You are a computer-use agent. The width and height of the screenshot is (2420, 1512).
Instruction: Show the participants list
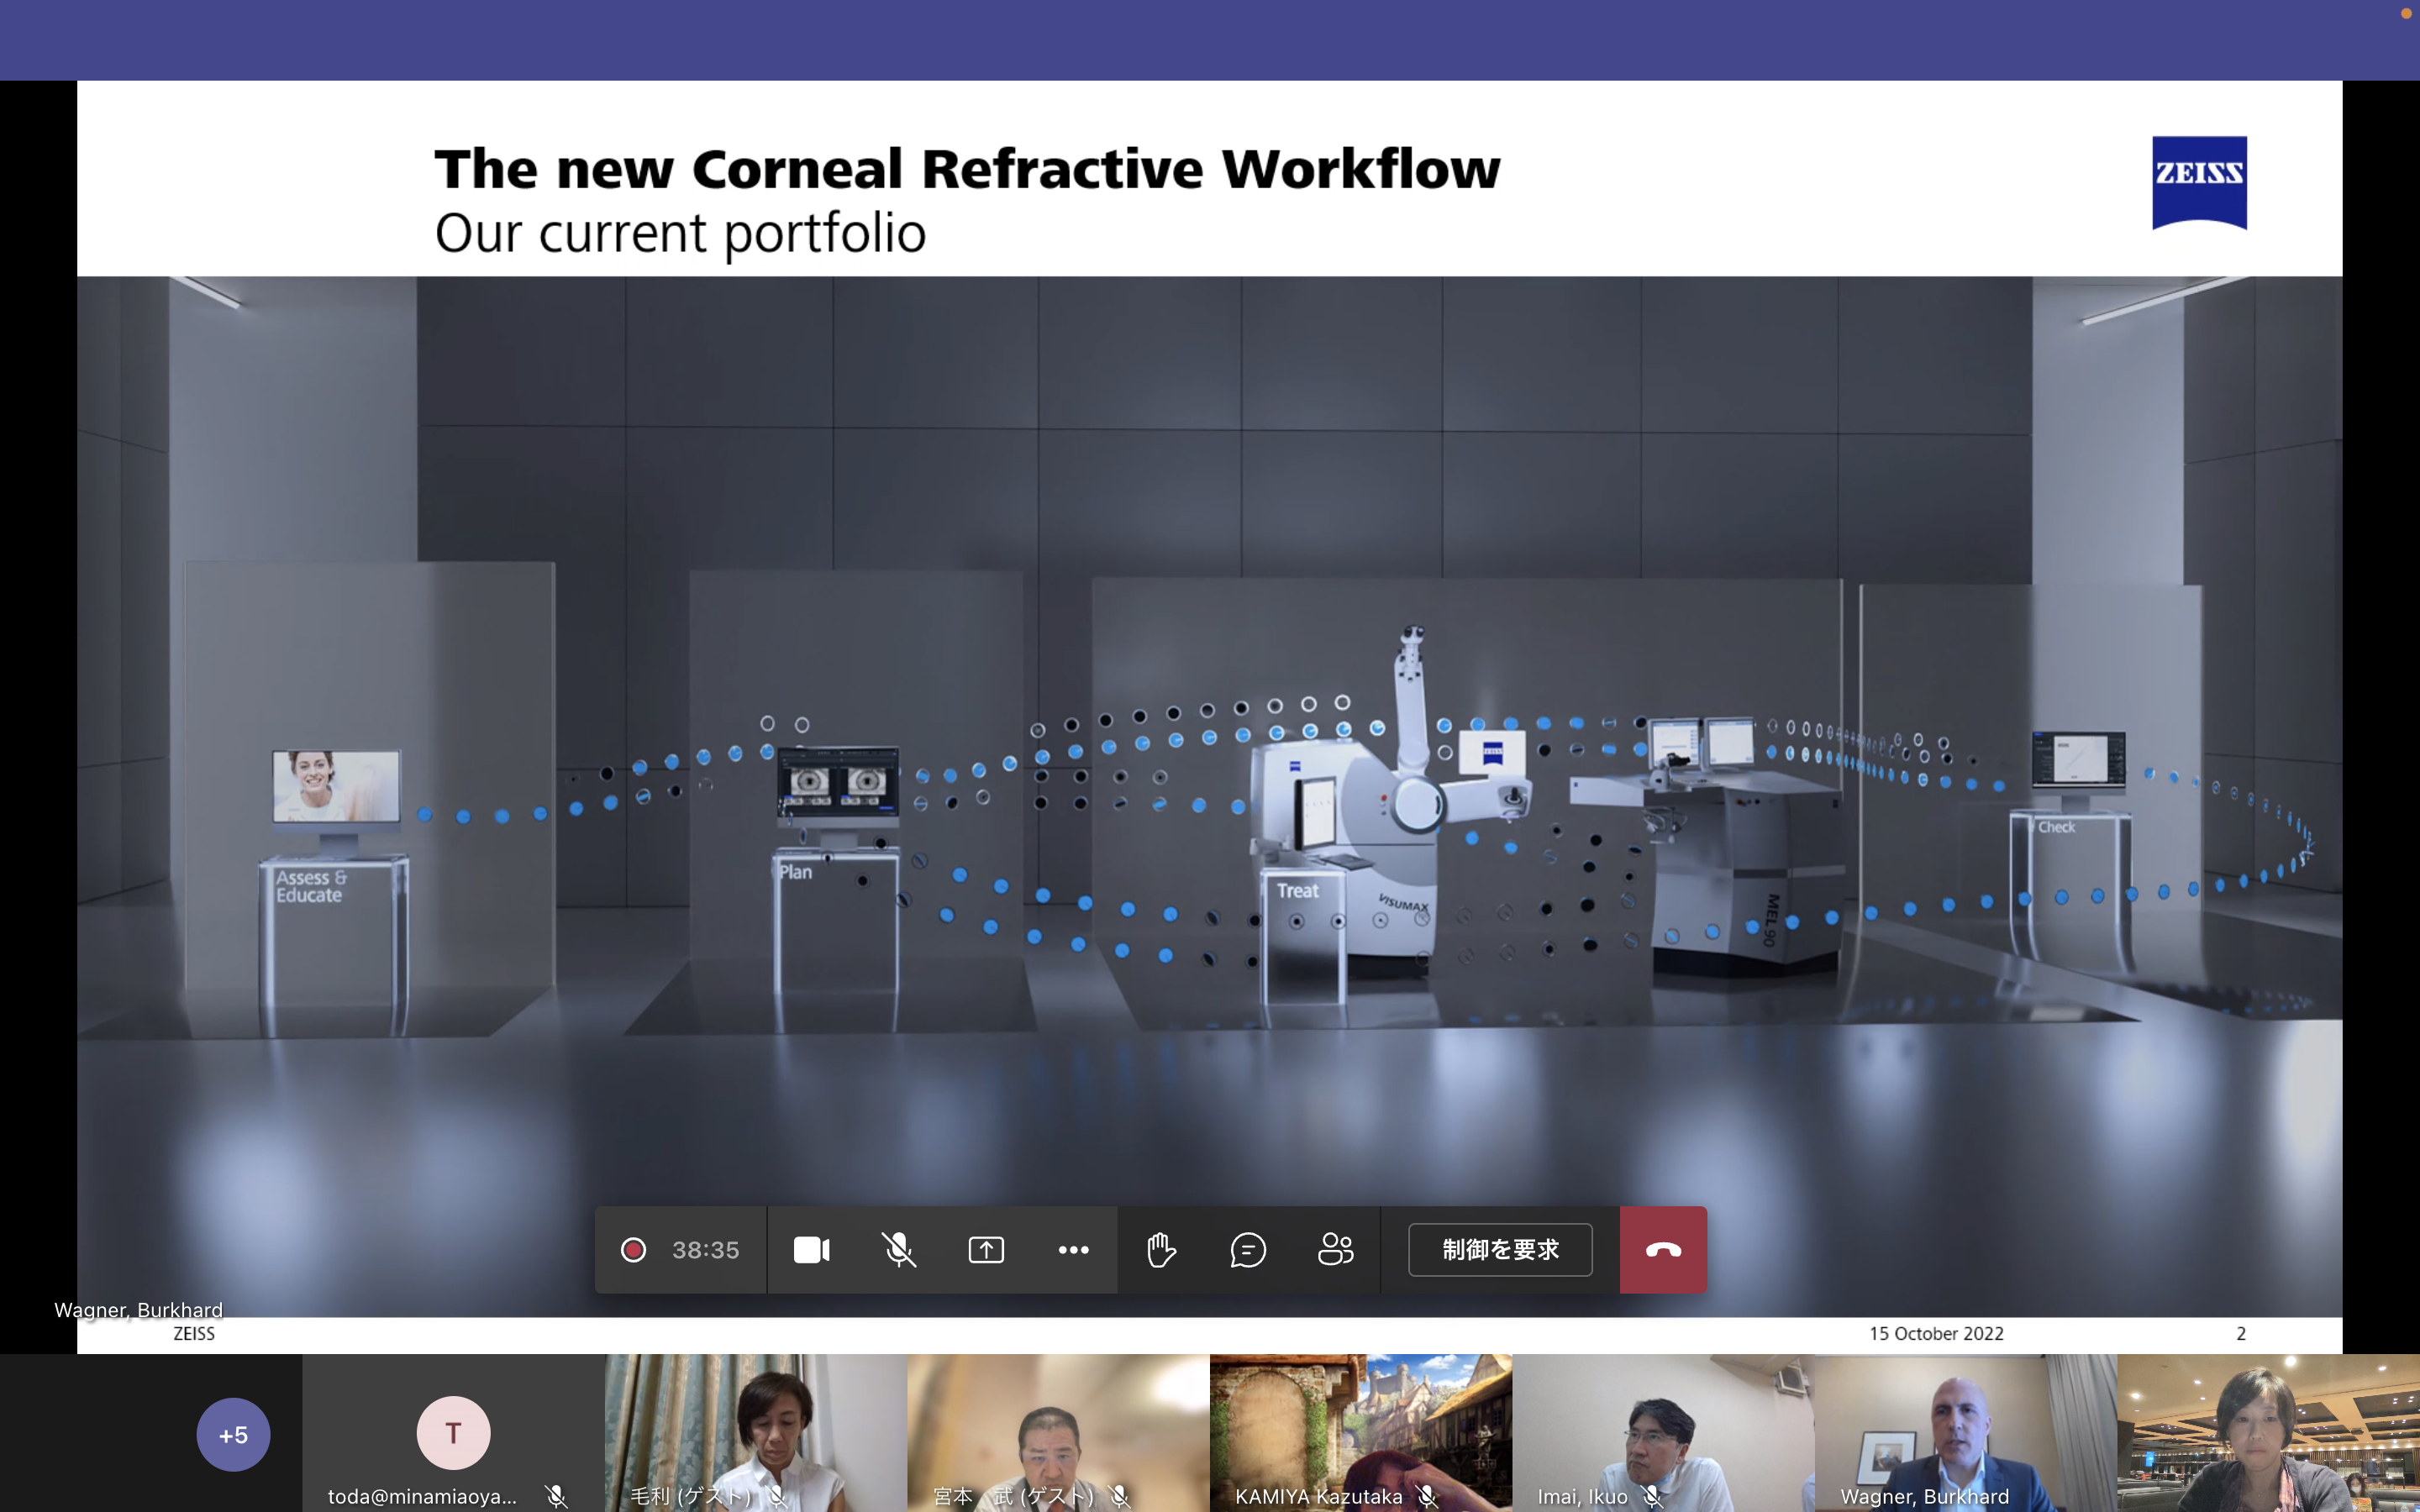coord(1336,1250)
